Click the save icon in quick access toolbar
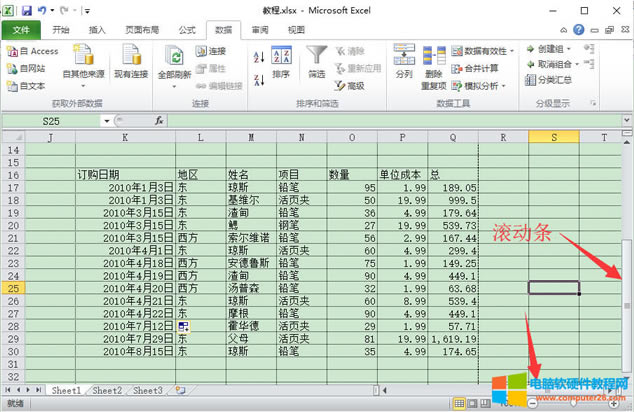Viewport: 634px width, 412px height. (x=26, y=10)
